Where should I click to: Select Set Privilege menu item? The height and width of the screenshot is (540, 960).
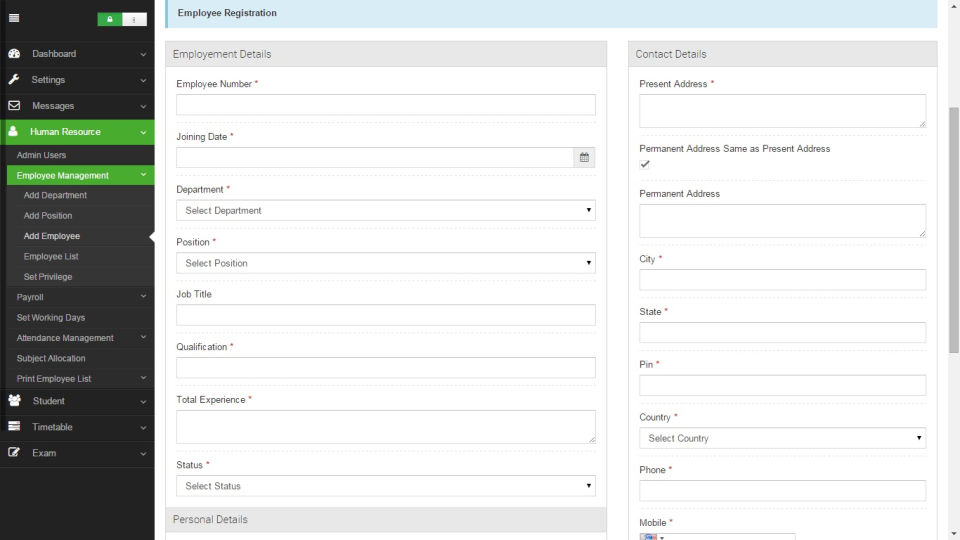click(48, 277)
